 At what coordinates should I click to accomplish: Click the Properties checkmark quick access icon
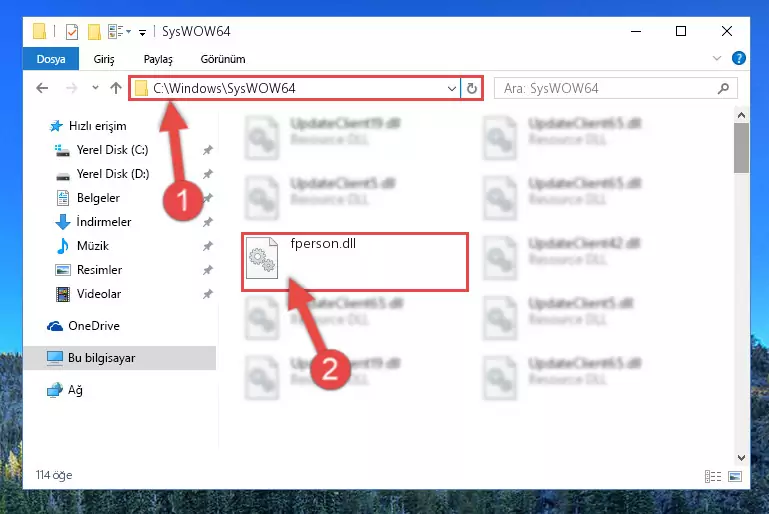pos(72,31)
